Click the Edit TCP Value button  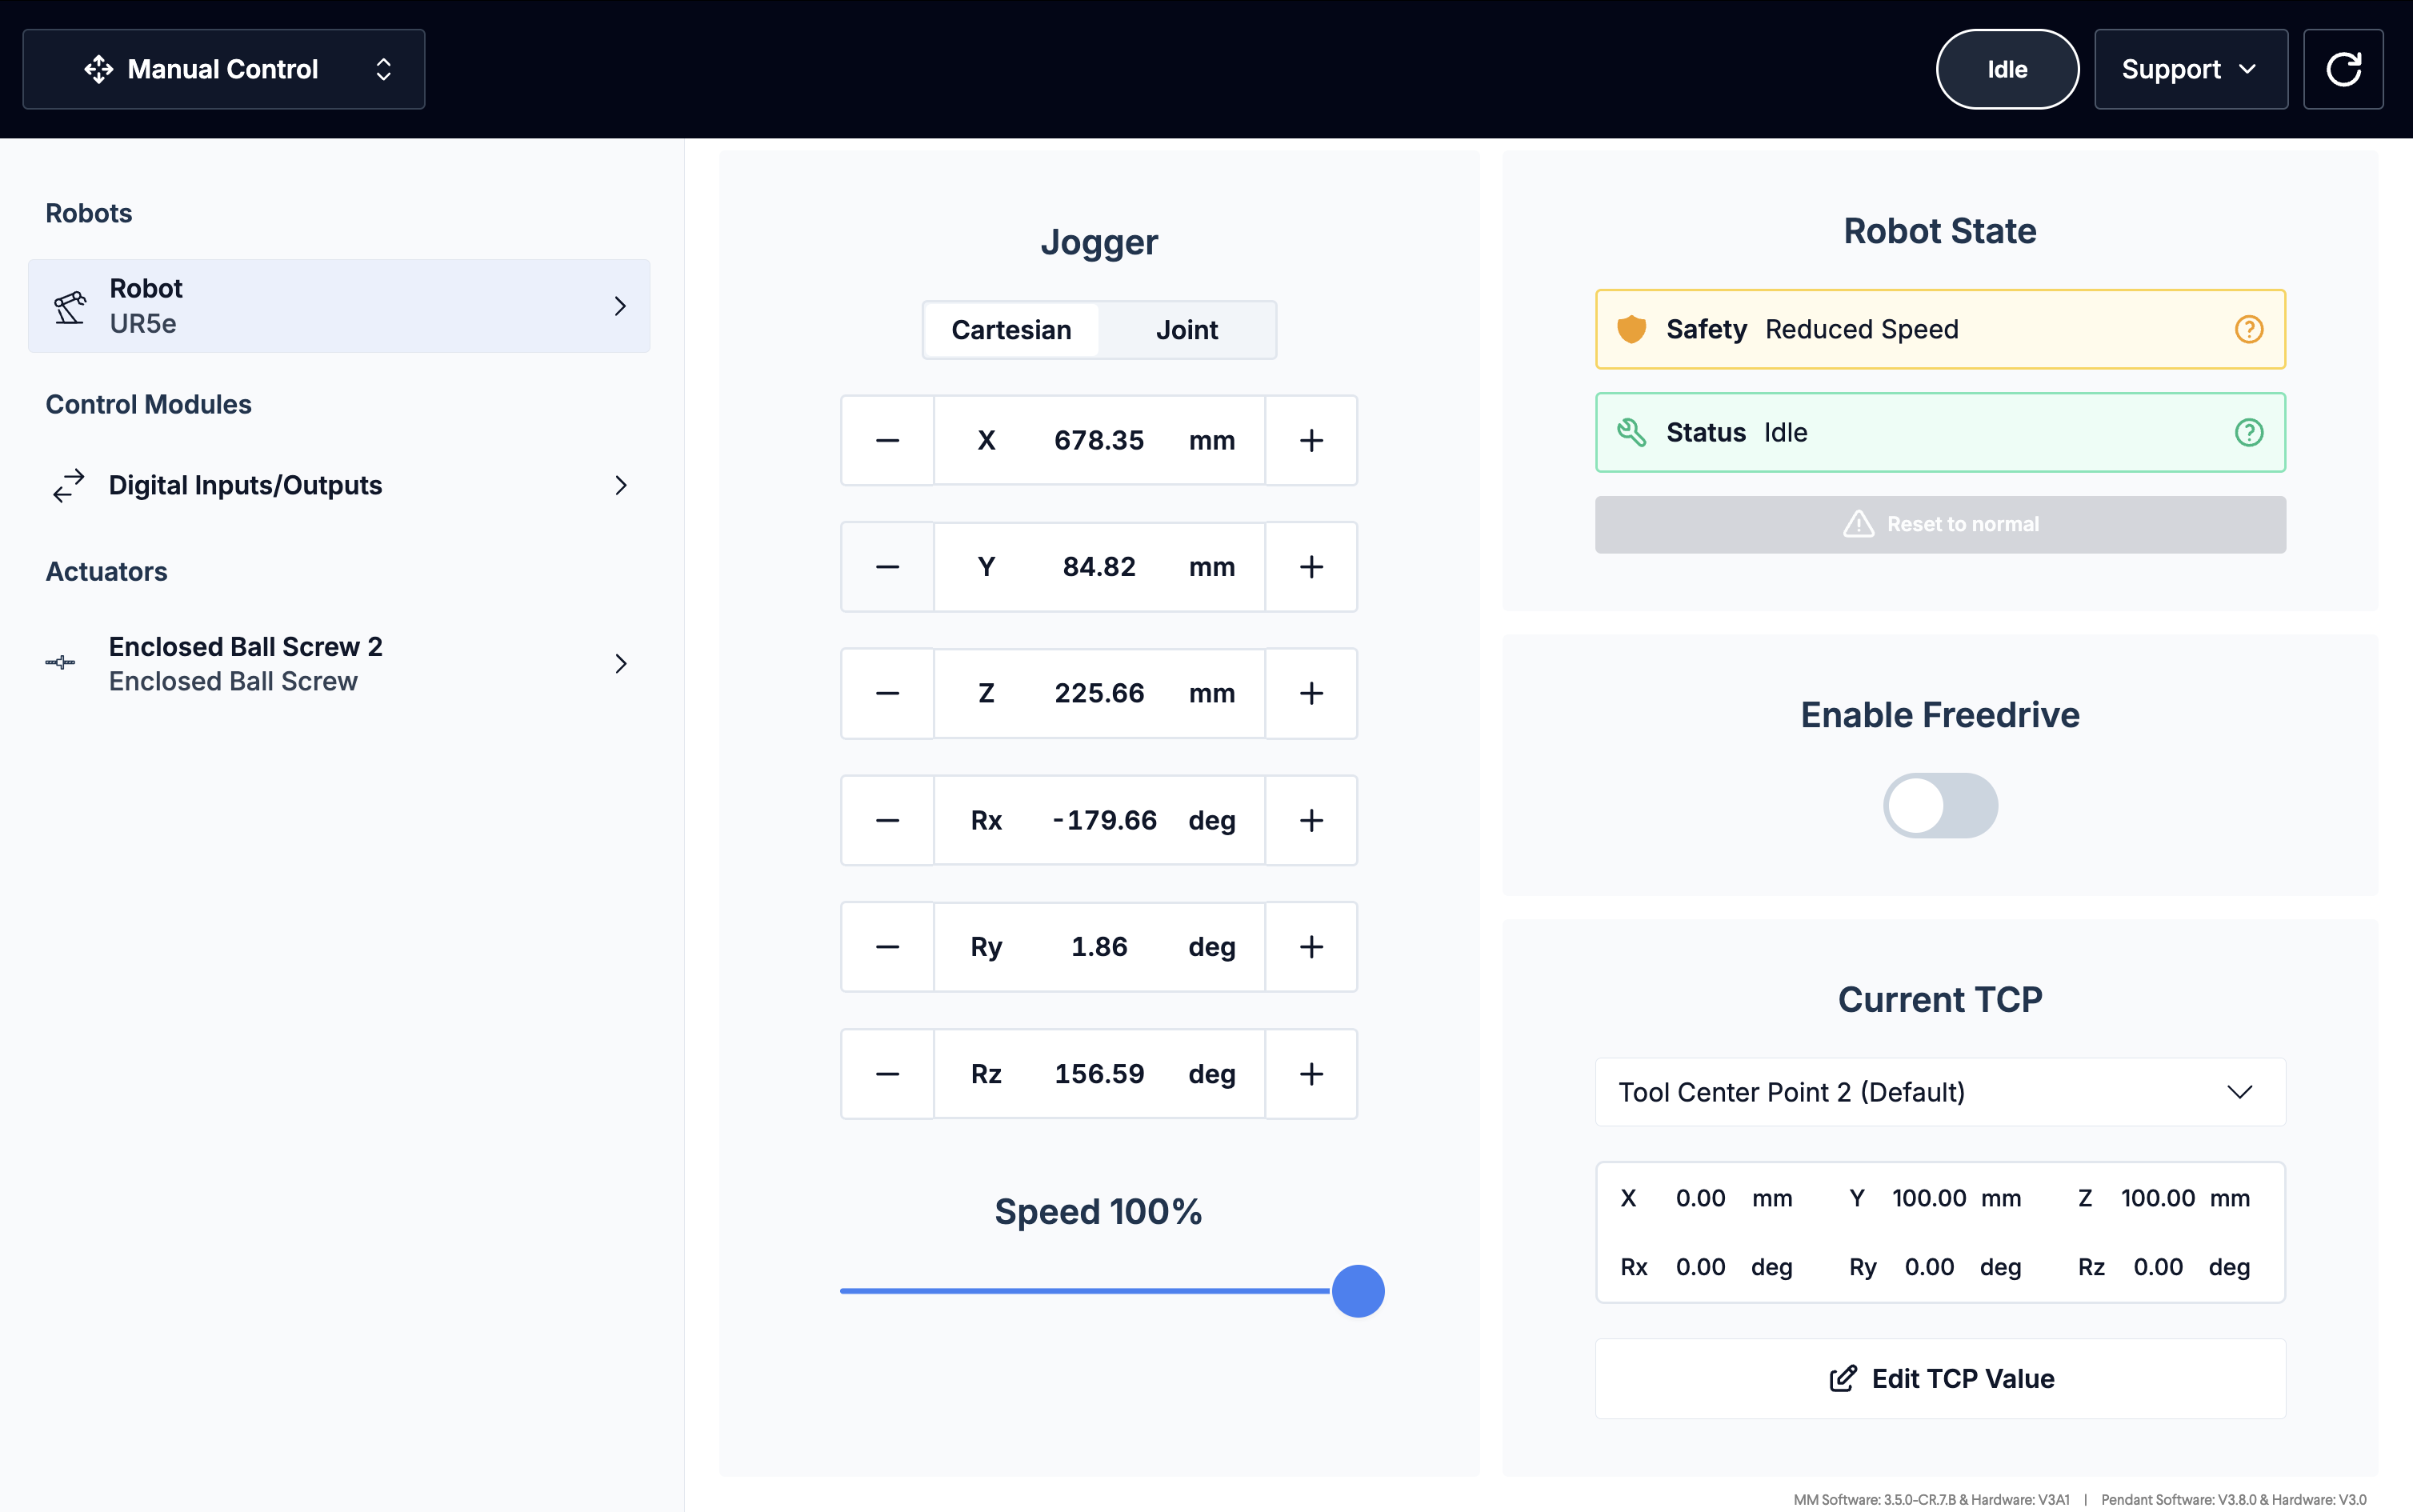coord(1940,1379)
